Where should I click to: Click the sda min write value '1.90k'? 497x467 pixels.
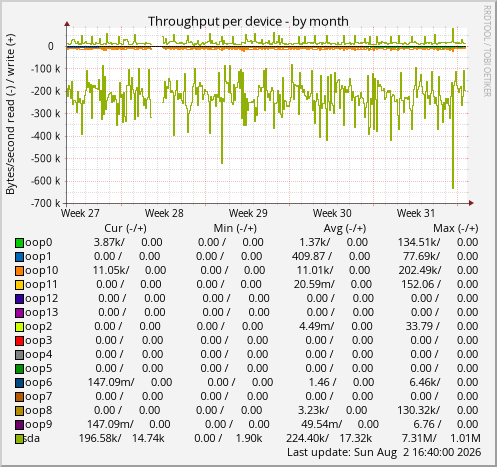click(249, 438)
